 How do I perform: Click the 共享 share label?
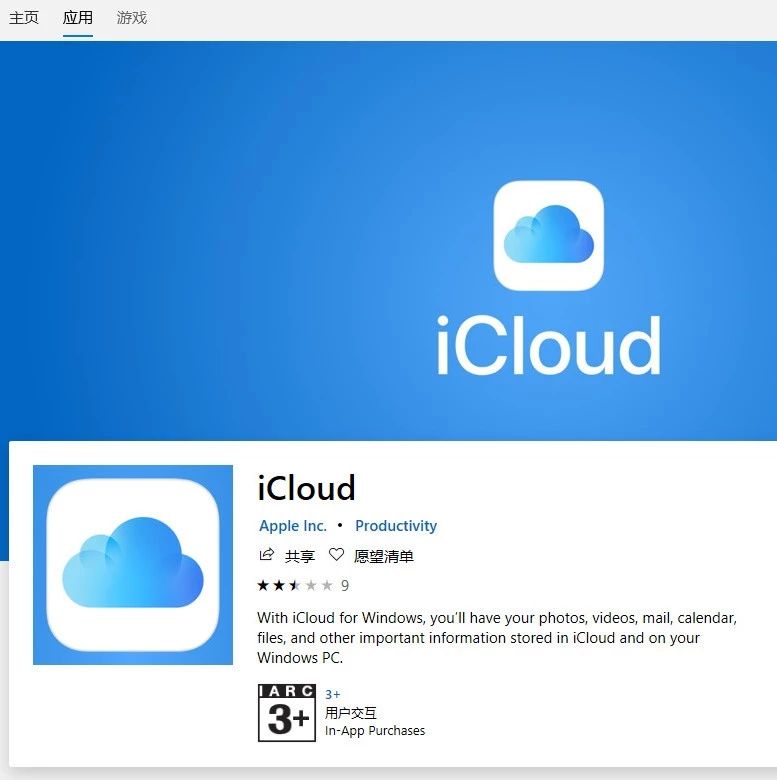pyautogui.click(x=300, y=556)
